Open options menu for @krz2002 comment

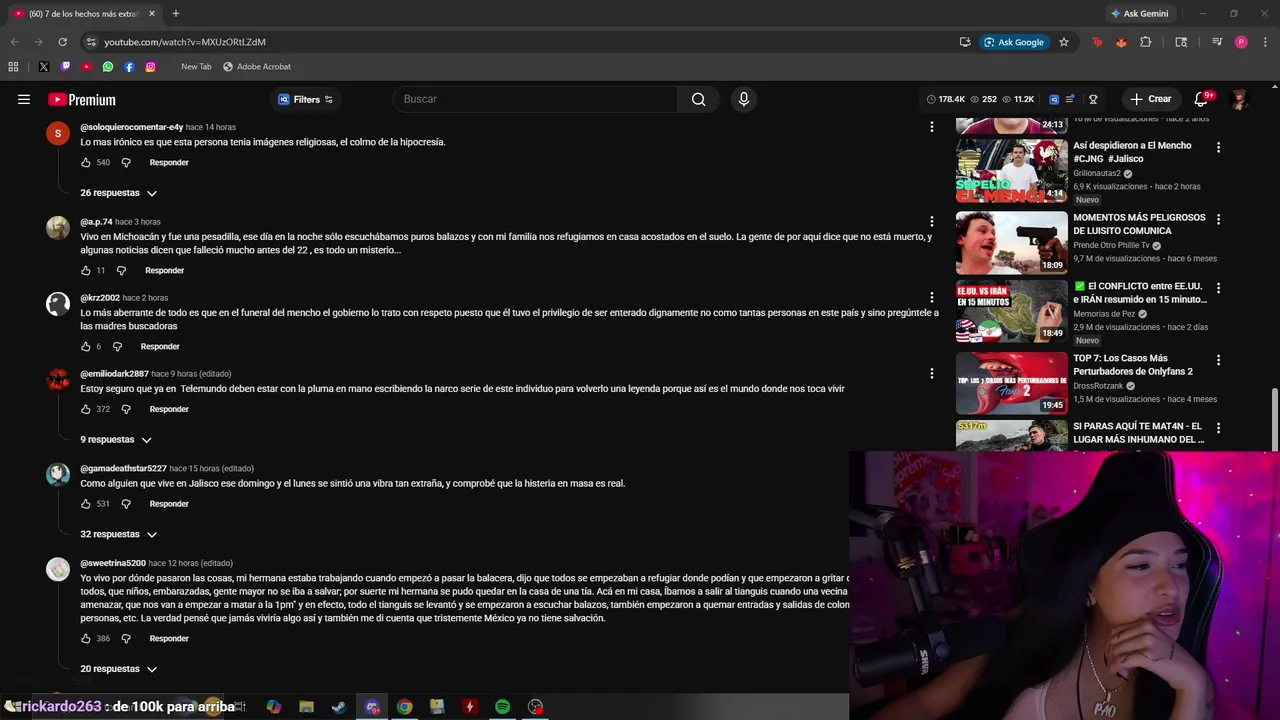(931, 297)
